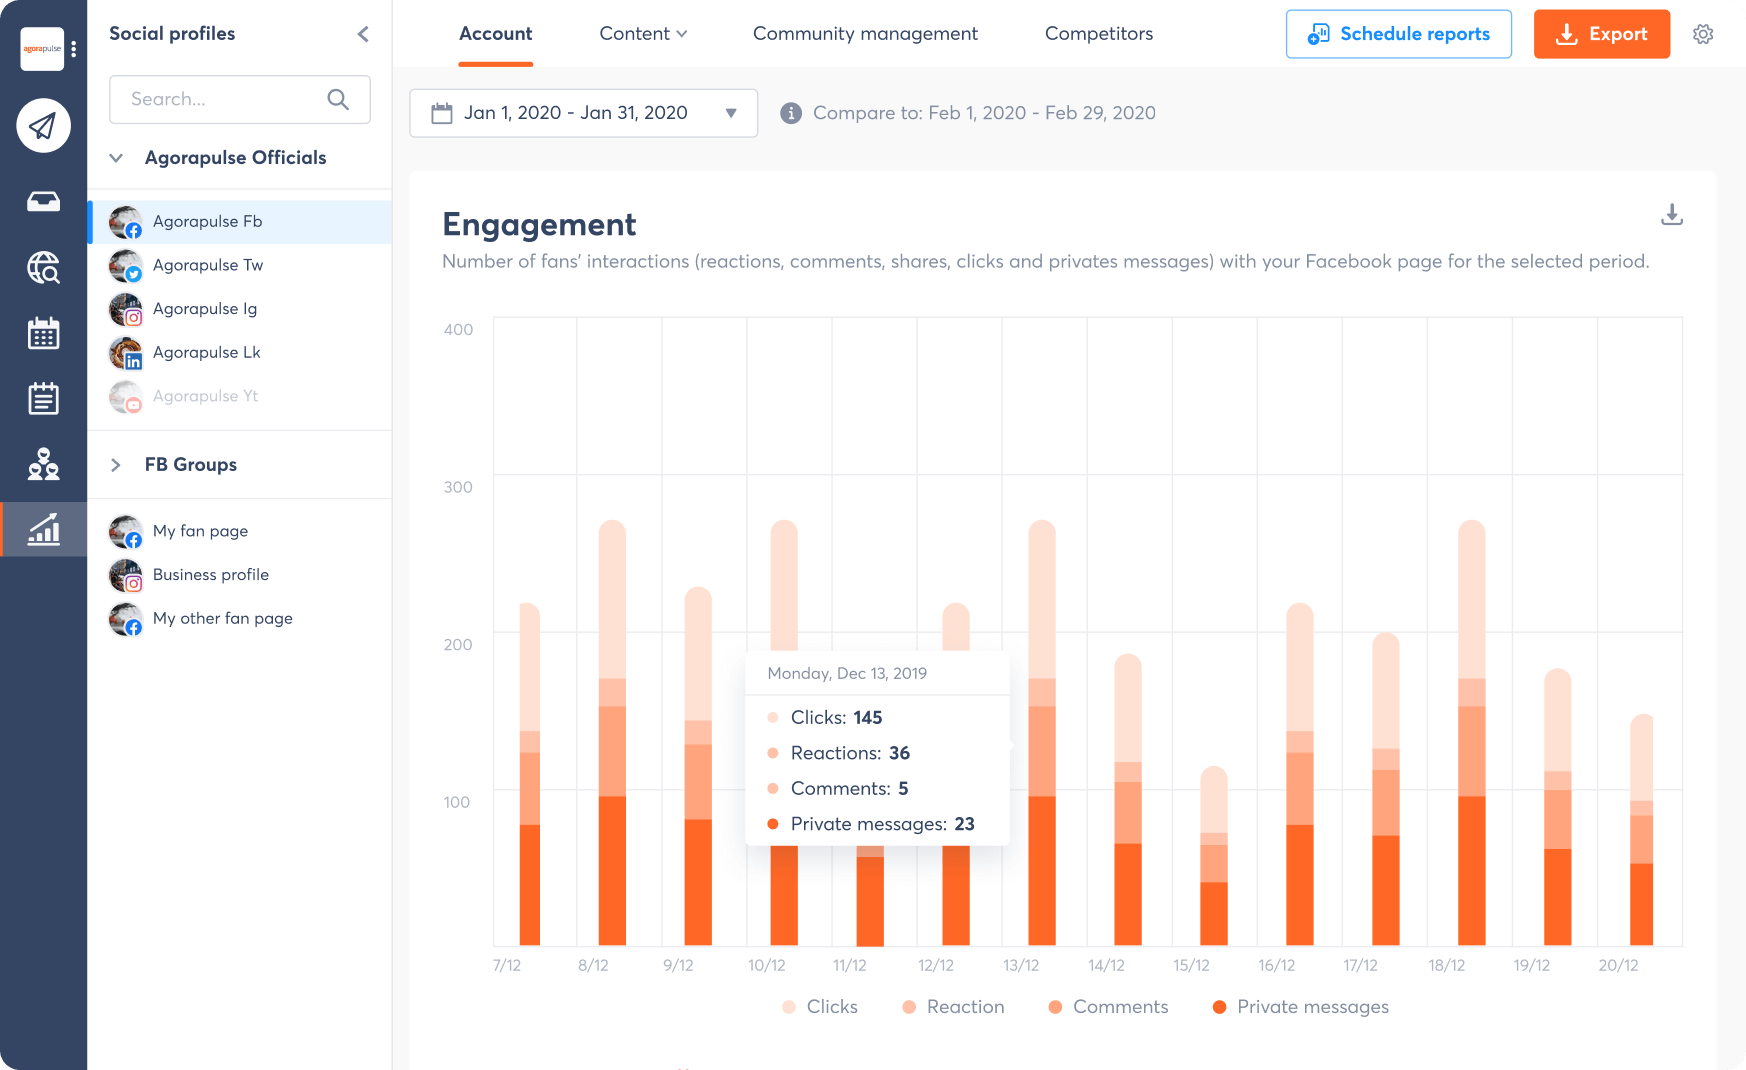Toggle the Reaction legend series
The width and height of the screenshot is (1746, 1070).
953,1007
